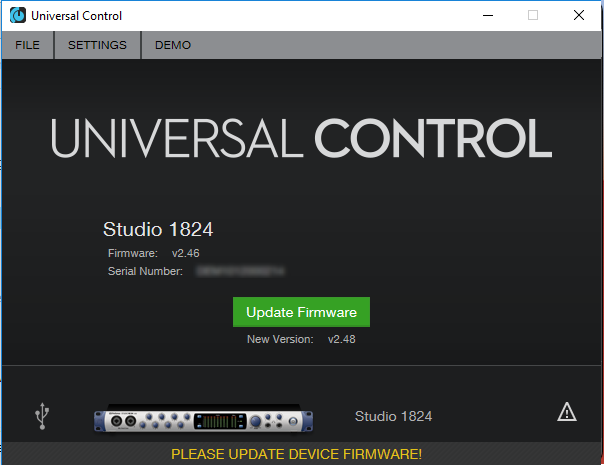Click the blurred Serial Number value
The image size is (605, 465).
point(240,271)
